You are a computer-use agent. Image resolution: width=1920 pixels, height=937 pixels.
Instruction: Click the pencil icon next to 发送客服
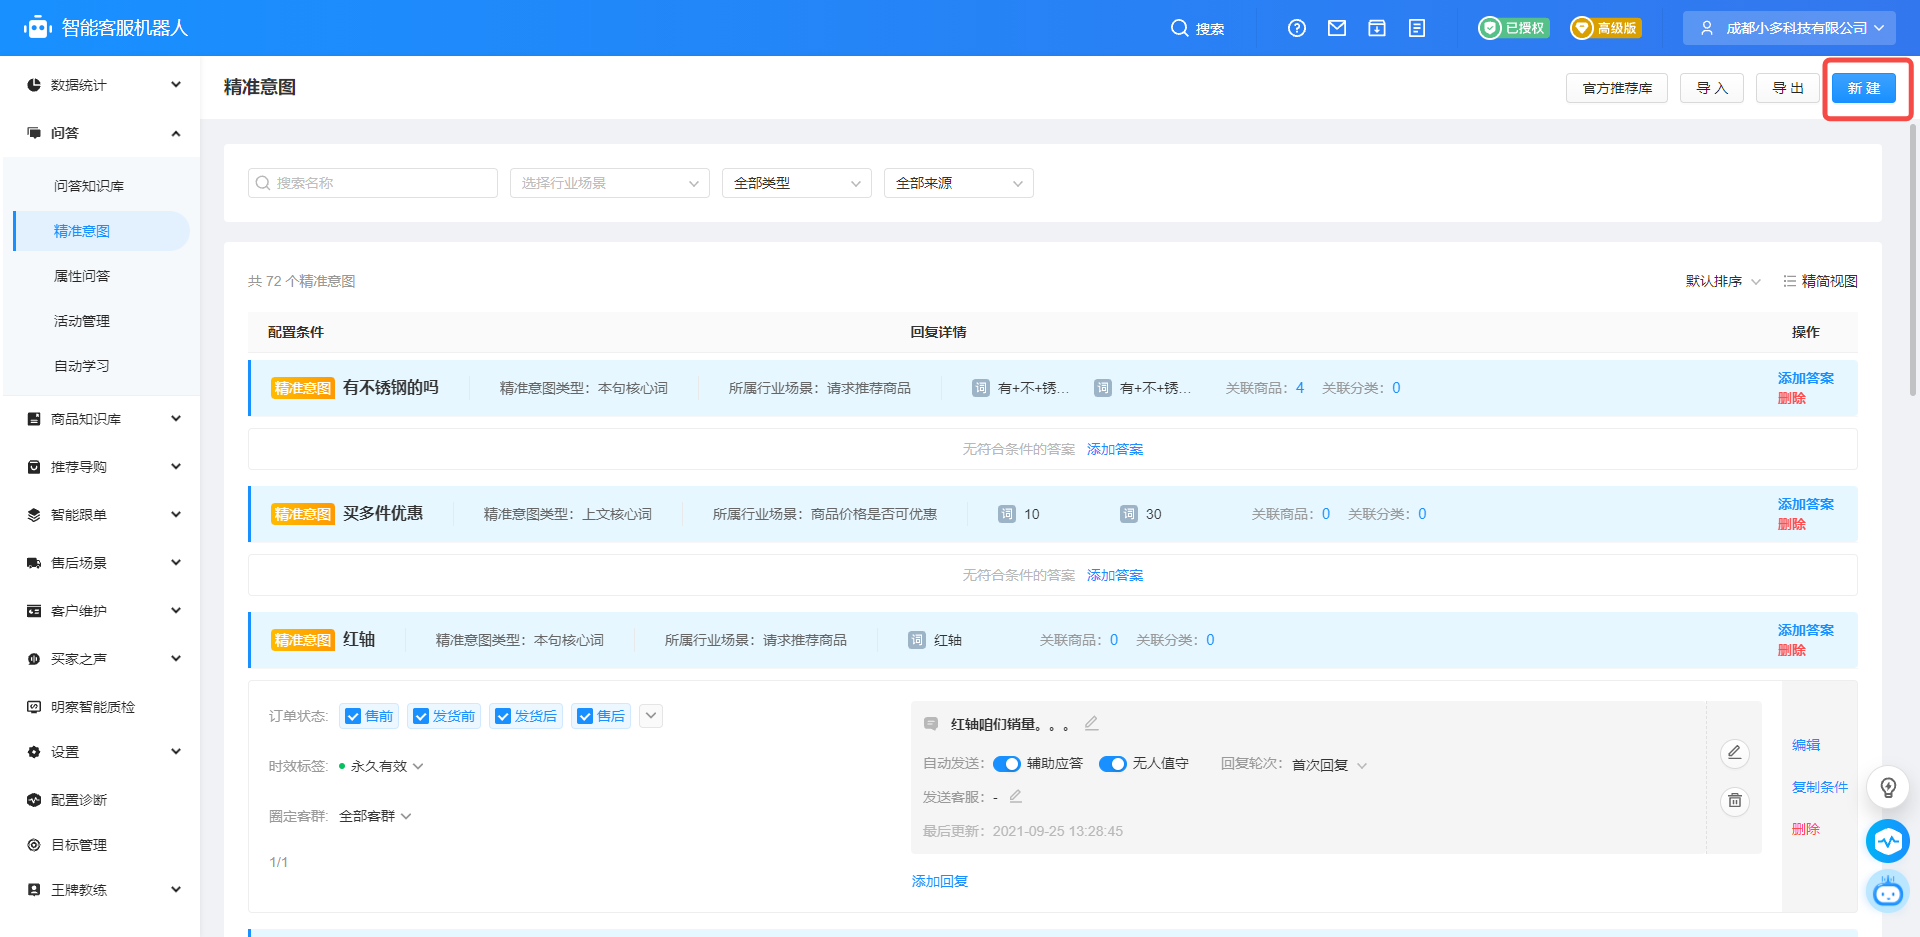tap(1015, 797)
